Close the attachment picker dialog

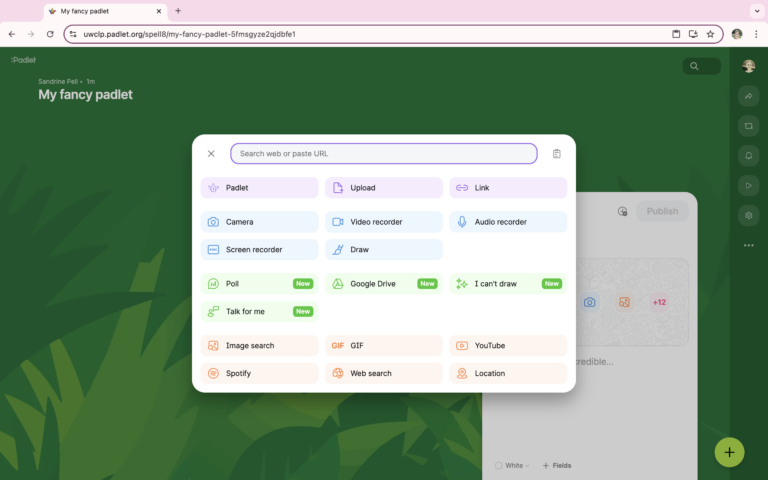pyautogui.click(x=211, y=154)
